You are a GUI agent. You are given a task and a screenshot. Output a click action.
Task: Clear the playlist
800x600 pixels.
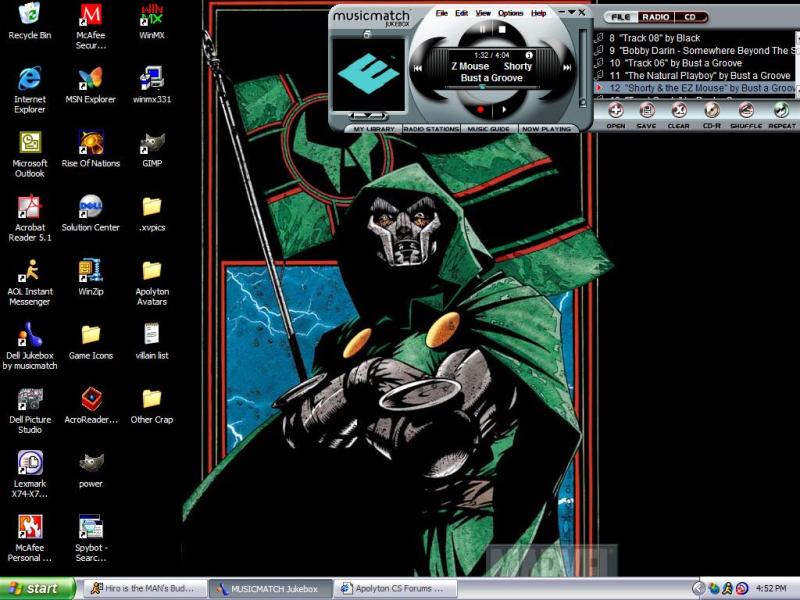(679, 111)
